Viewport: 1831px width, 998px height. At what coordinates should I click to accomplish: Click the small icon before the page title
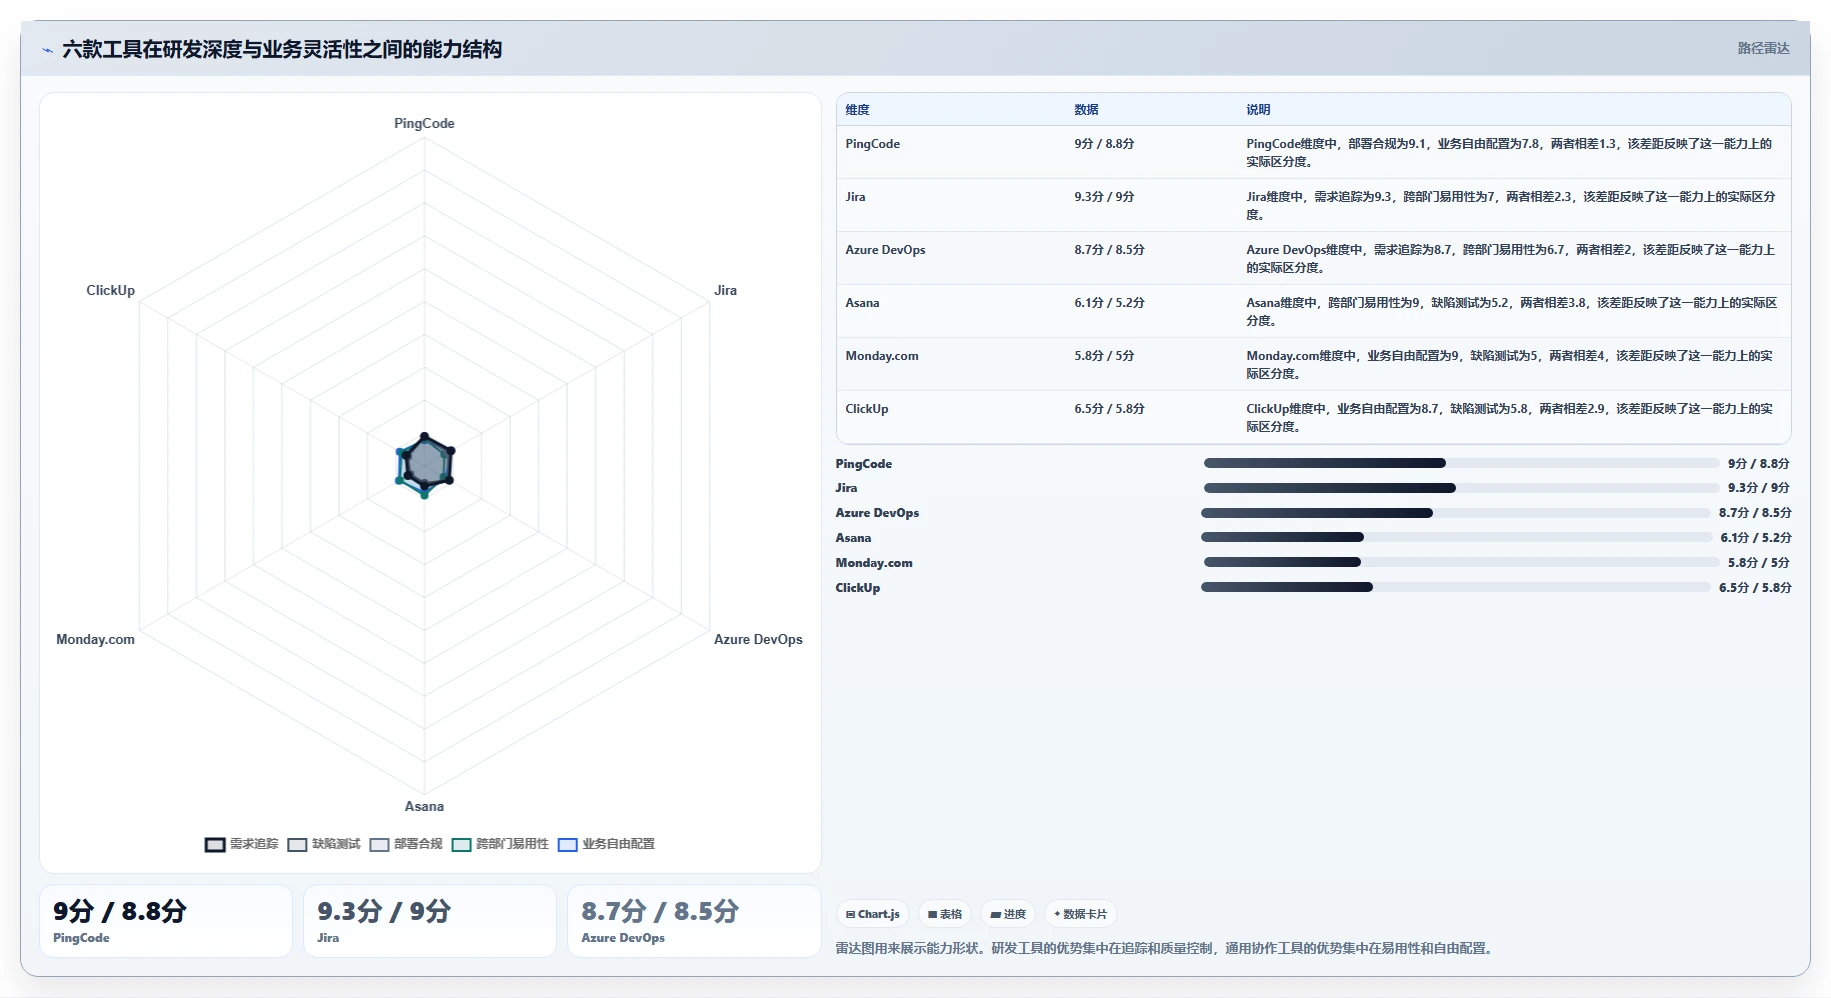tap(47, 50)
